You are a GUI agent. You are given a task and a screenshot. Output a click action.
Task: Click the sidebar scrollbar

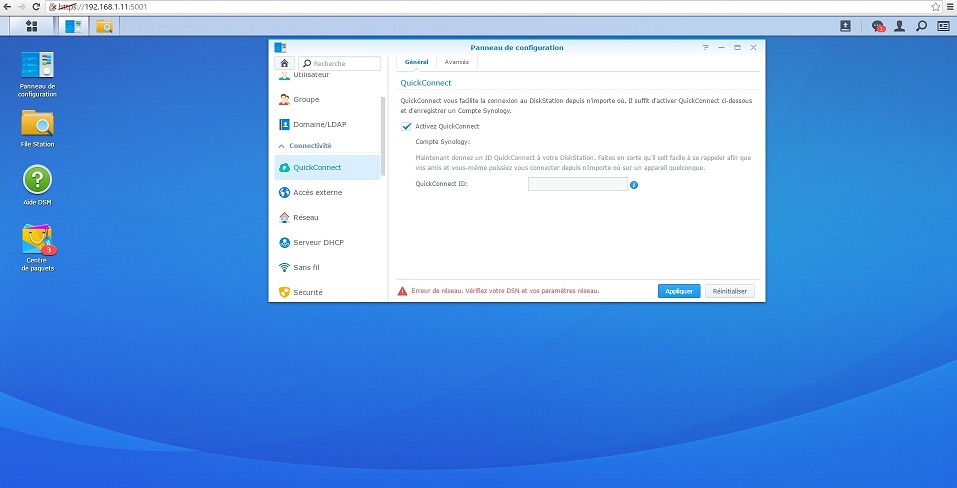383,135
